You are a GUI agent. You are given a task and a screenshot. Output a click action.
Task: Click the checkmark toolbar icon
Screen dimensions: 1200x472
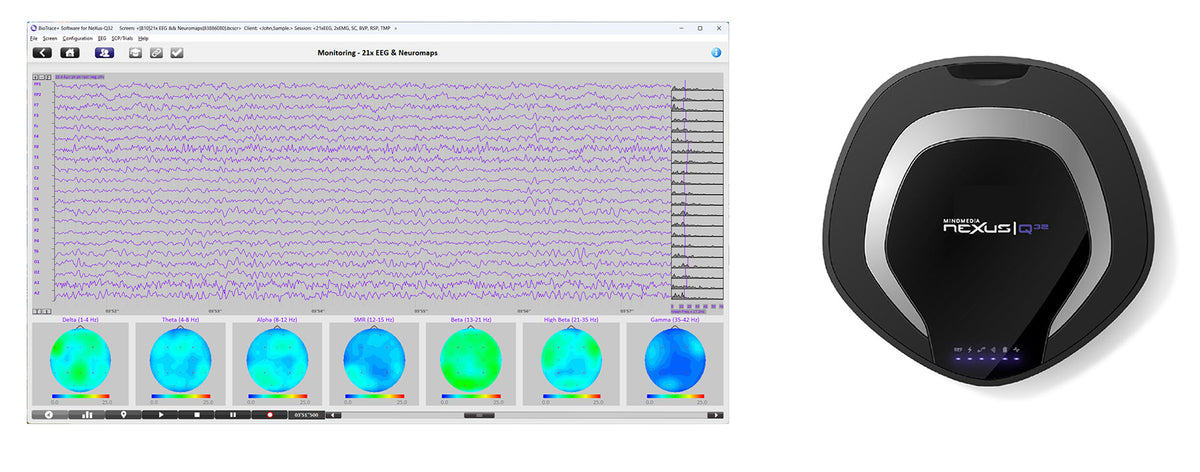(176, 52)
